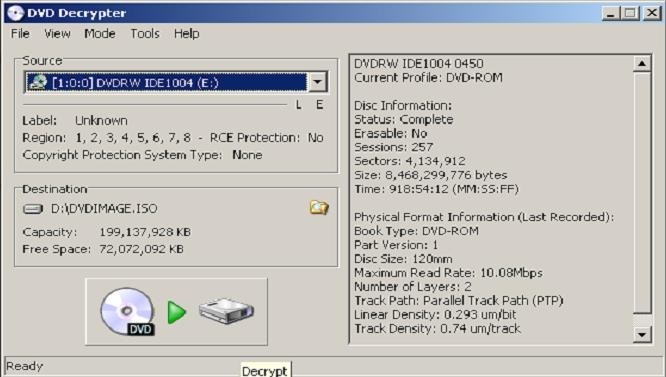Click the drive icon beside D:\DVDIMAGE.ISO
This screenshot has height=377, width=666.
33,209
